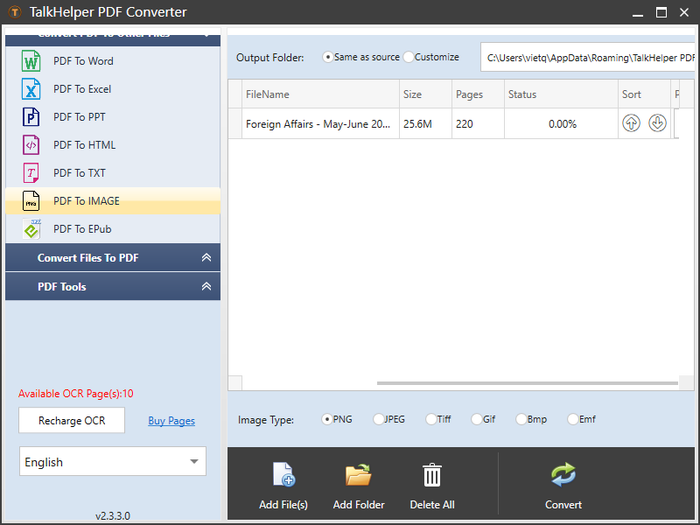Click the v2.3.3.0 version text
700x525 pixels.
[112, 516]
